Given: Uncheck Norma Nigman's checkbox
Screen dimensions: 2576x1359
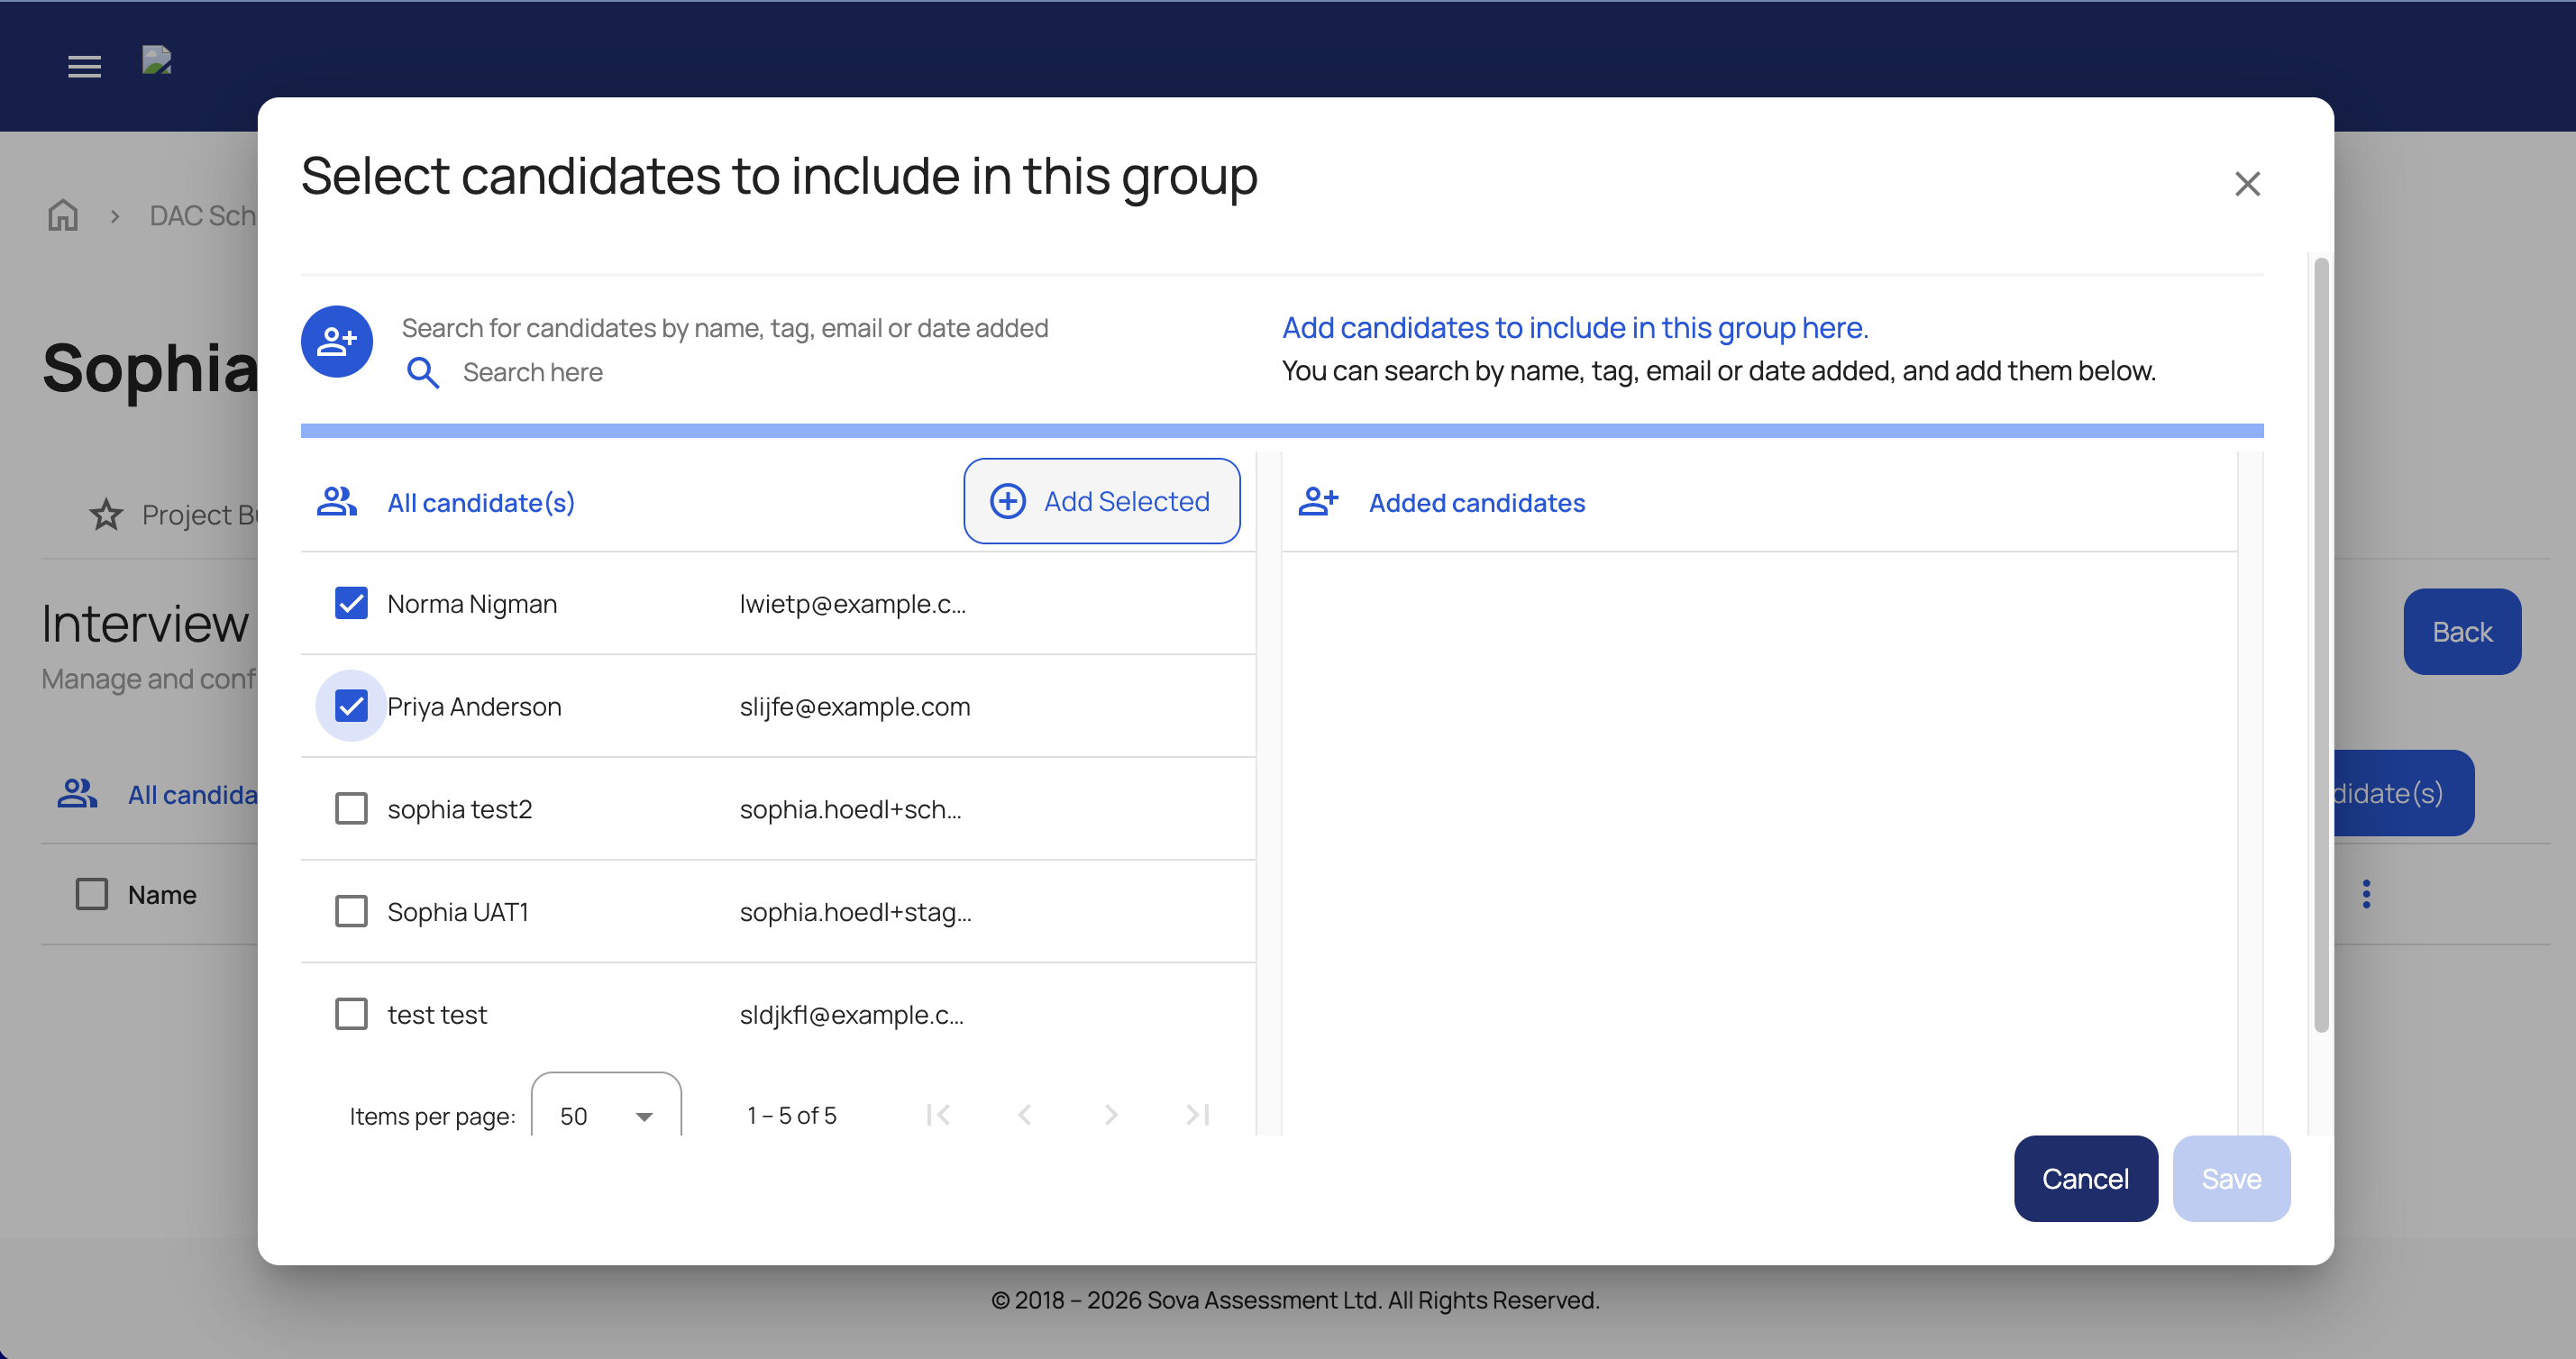Looking at the screenshot, I should click(351, 604).
